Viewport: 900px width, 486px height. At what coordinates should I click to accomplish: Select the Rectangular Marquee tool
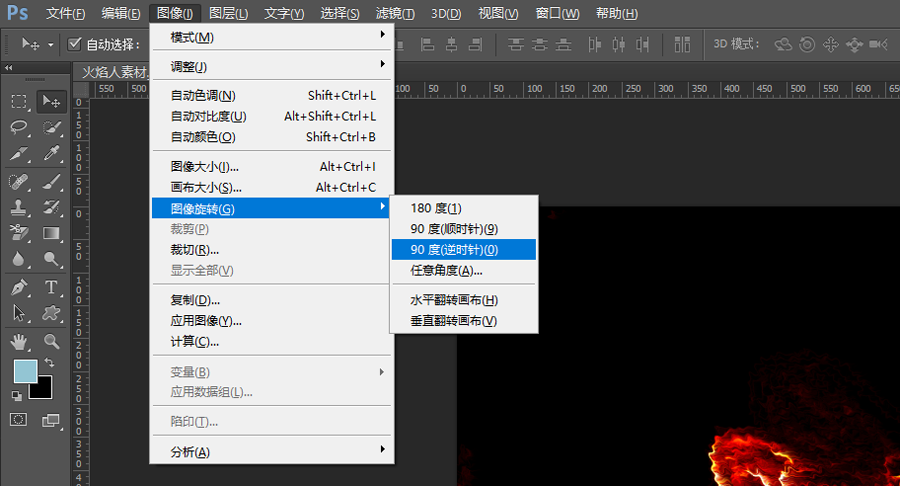[x=19, y=101]
